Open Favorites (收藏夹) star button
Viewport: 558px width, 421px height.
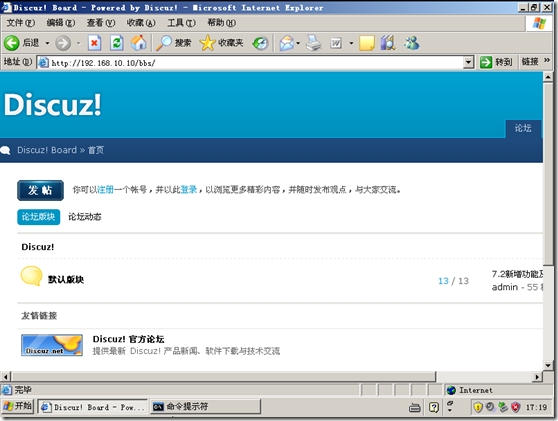pos(221,43)
